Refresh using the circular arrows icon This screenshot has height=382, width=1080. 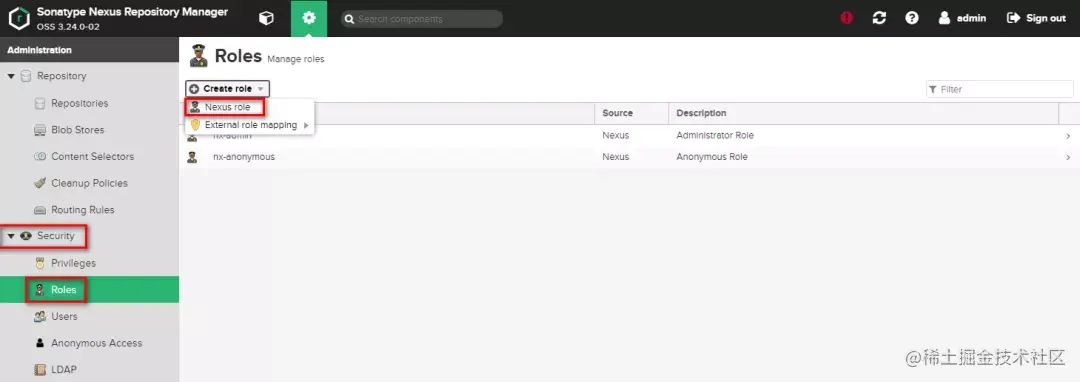tap(879, 19)
